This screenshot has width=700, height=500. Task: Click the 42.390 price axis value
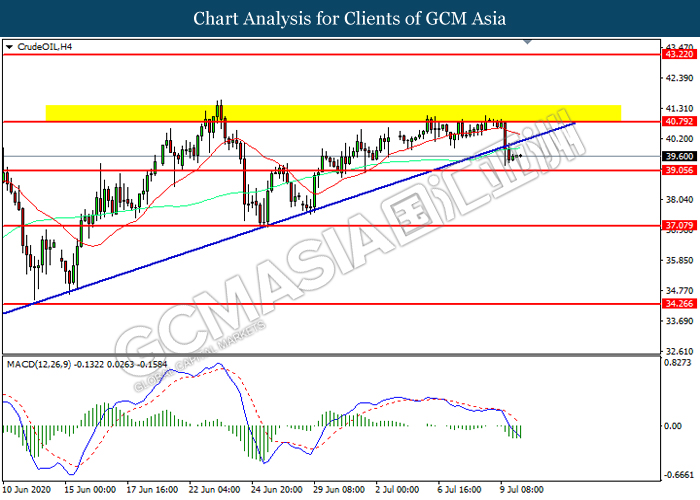tap(679, 78)
